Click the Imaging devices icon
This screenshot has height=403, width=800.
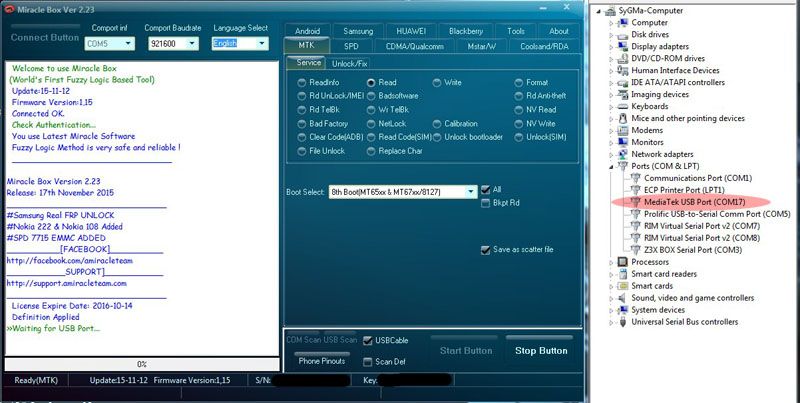(x=622, y=94)
